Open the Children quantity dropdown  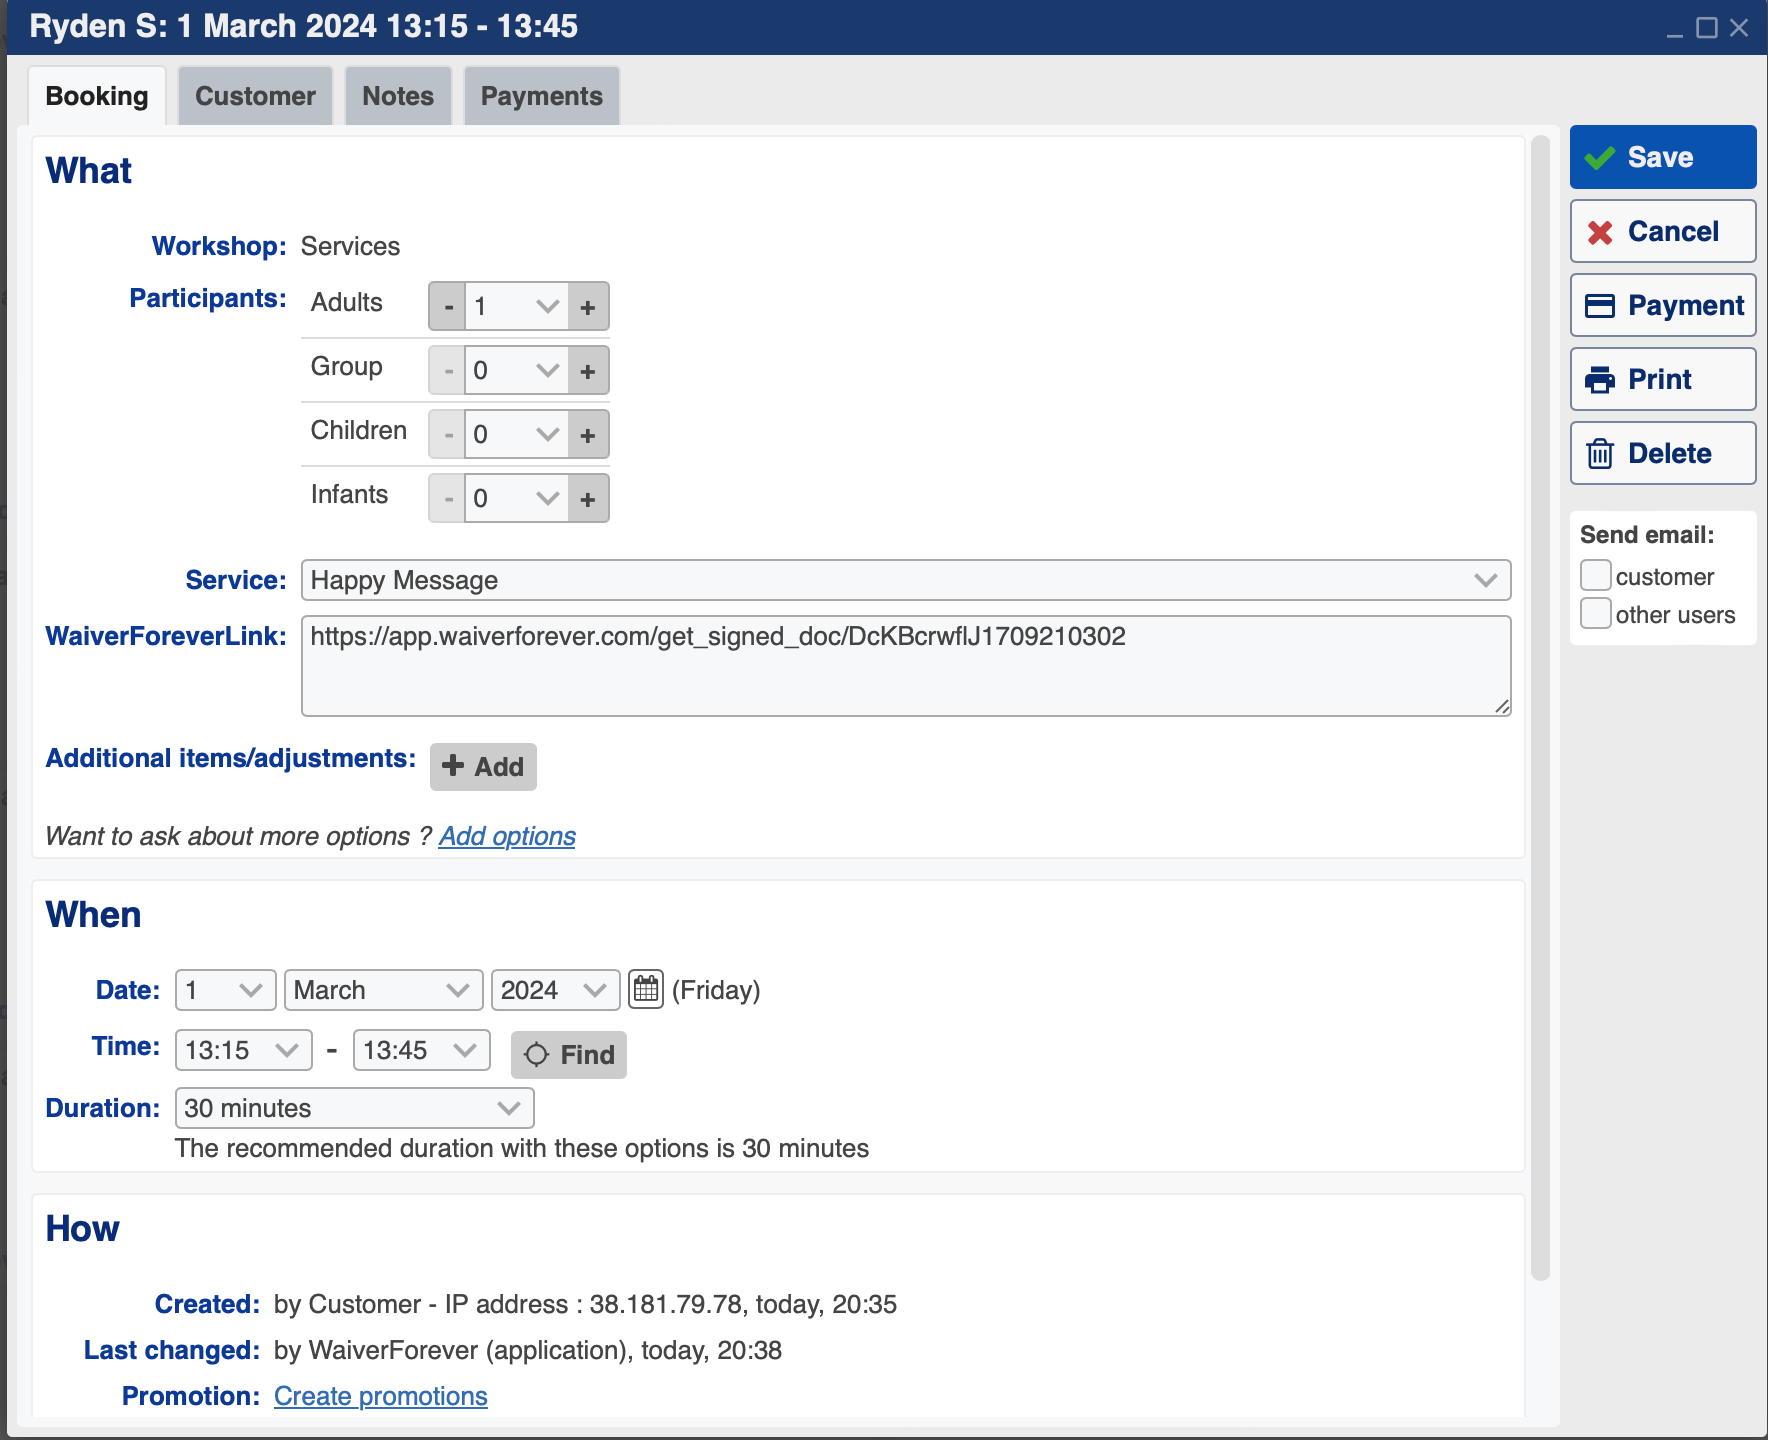[x=517, y=435]
